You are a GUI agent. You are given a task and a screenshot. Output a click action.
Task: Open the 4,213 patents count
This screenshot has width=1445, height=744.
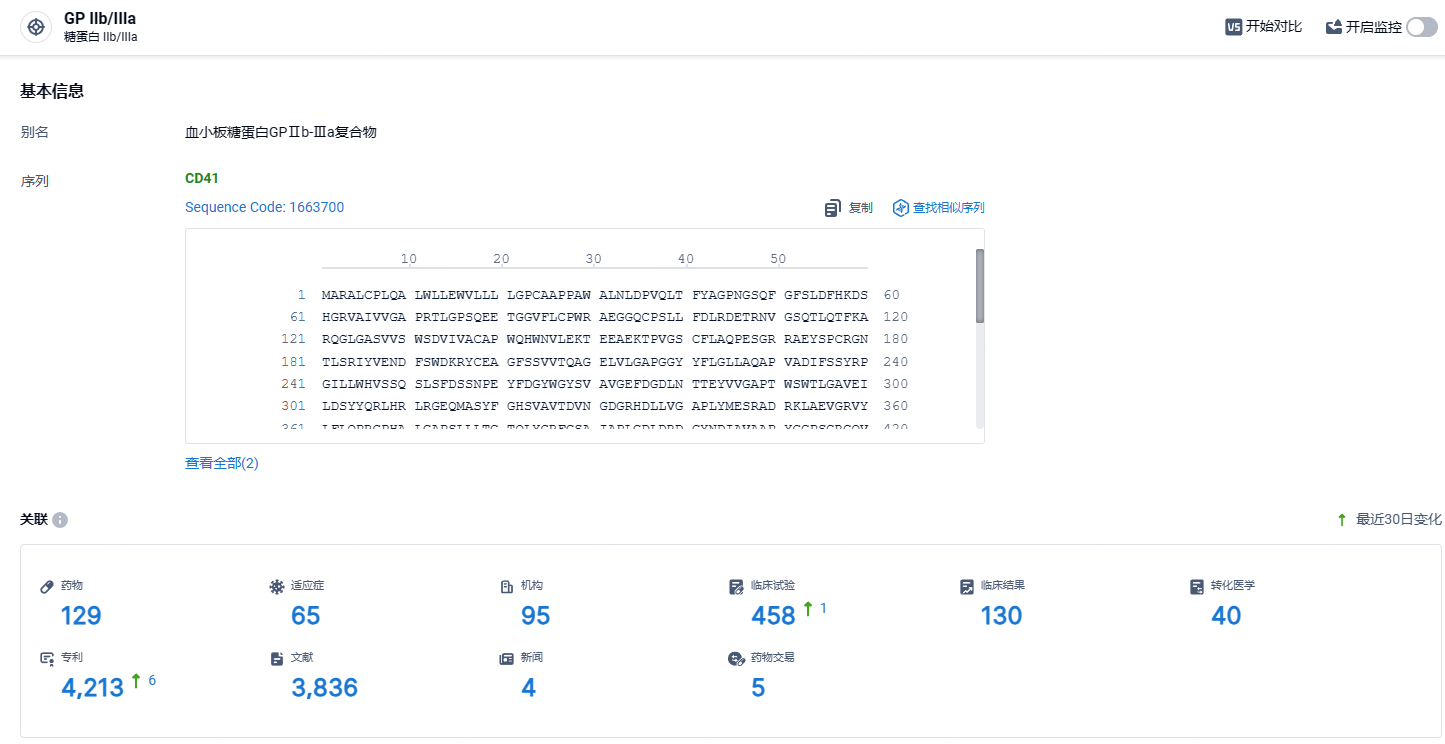93,687
